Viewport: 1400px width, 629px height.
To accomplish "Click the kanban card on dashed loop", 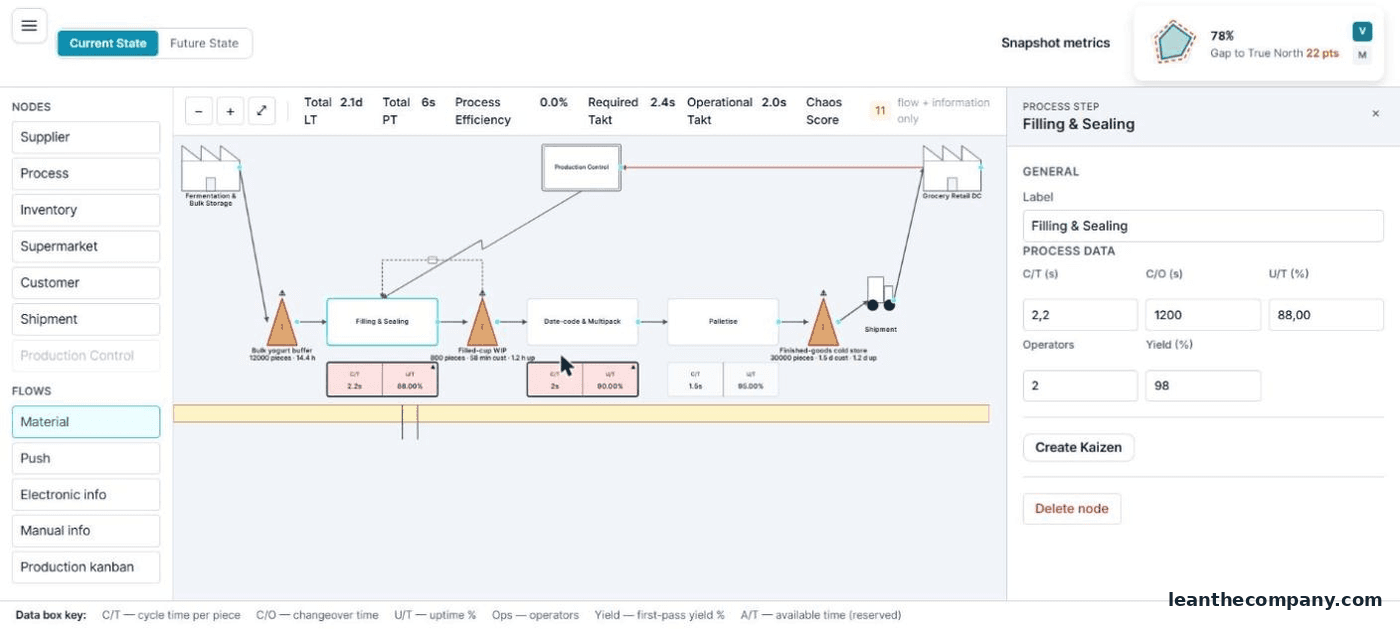I will coord(432,260).
